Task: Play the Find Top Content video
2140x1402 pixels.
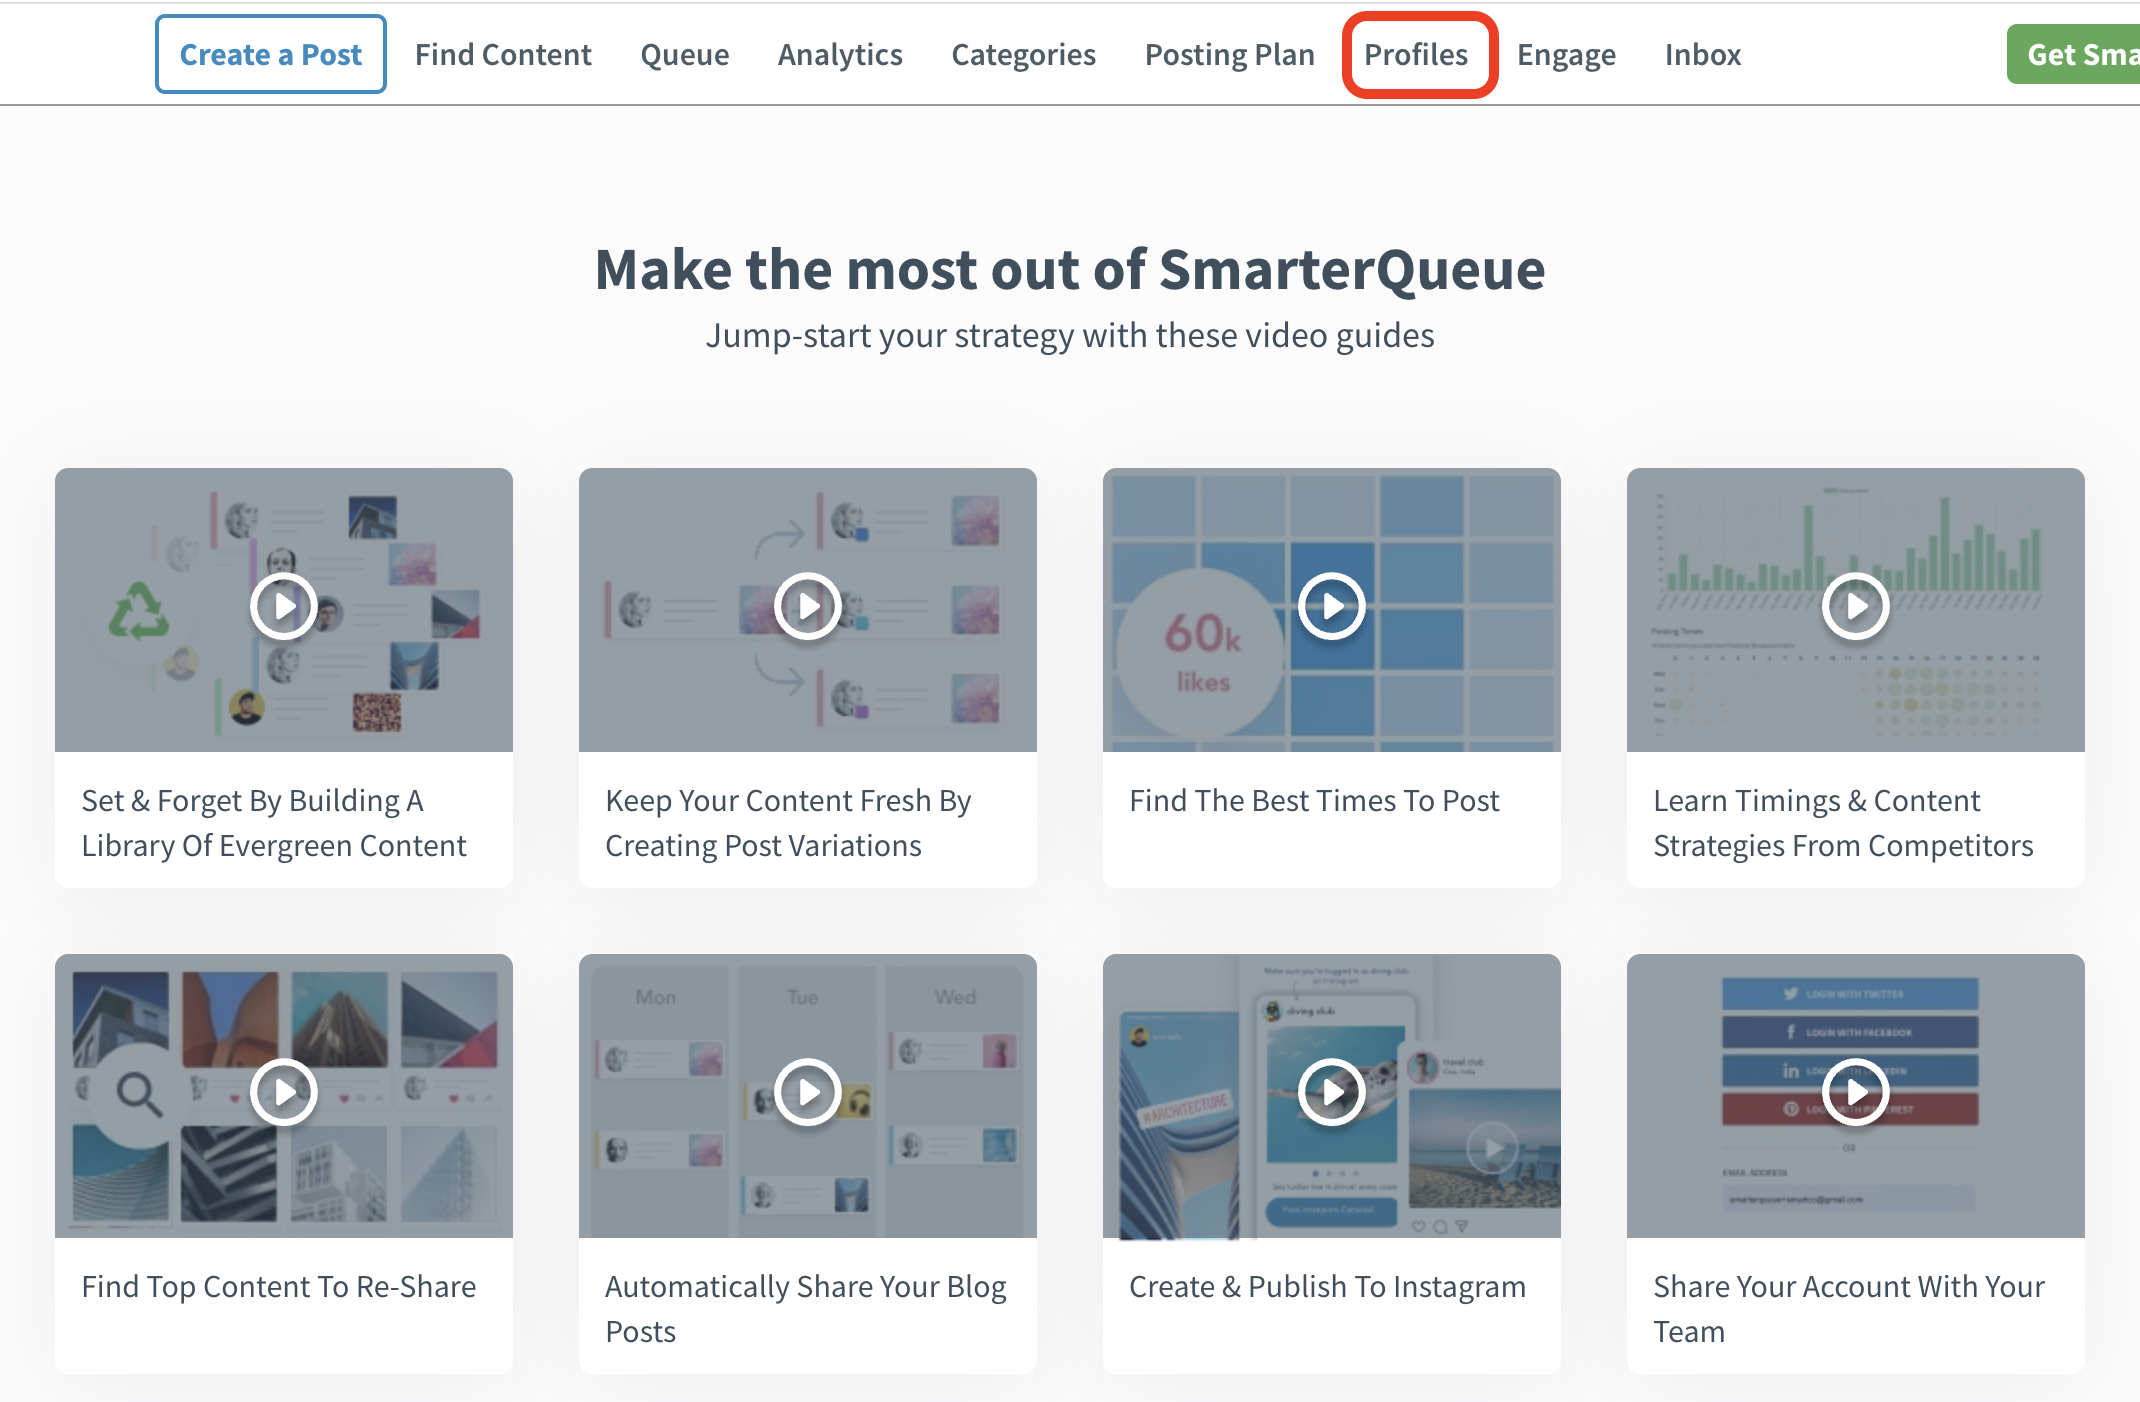Action: [x=284, y=1092]
